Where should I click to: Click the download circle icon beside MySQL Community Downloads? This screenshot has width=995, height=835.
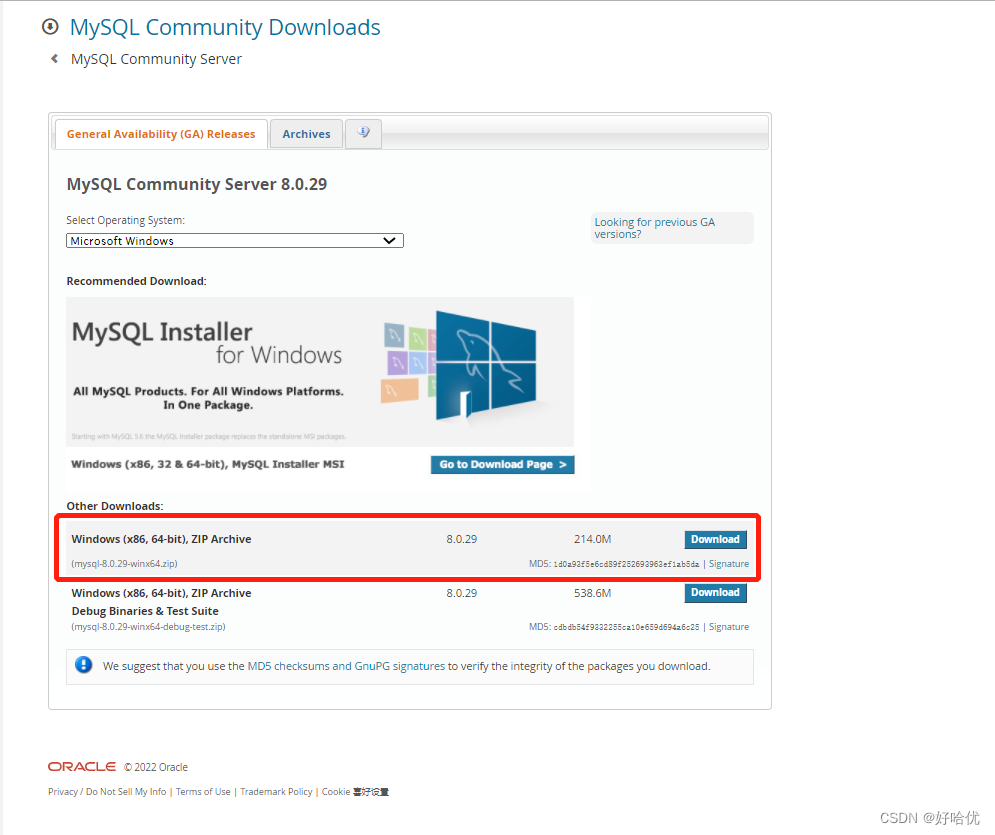pyautogui.click(x=50, y=27)
